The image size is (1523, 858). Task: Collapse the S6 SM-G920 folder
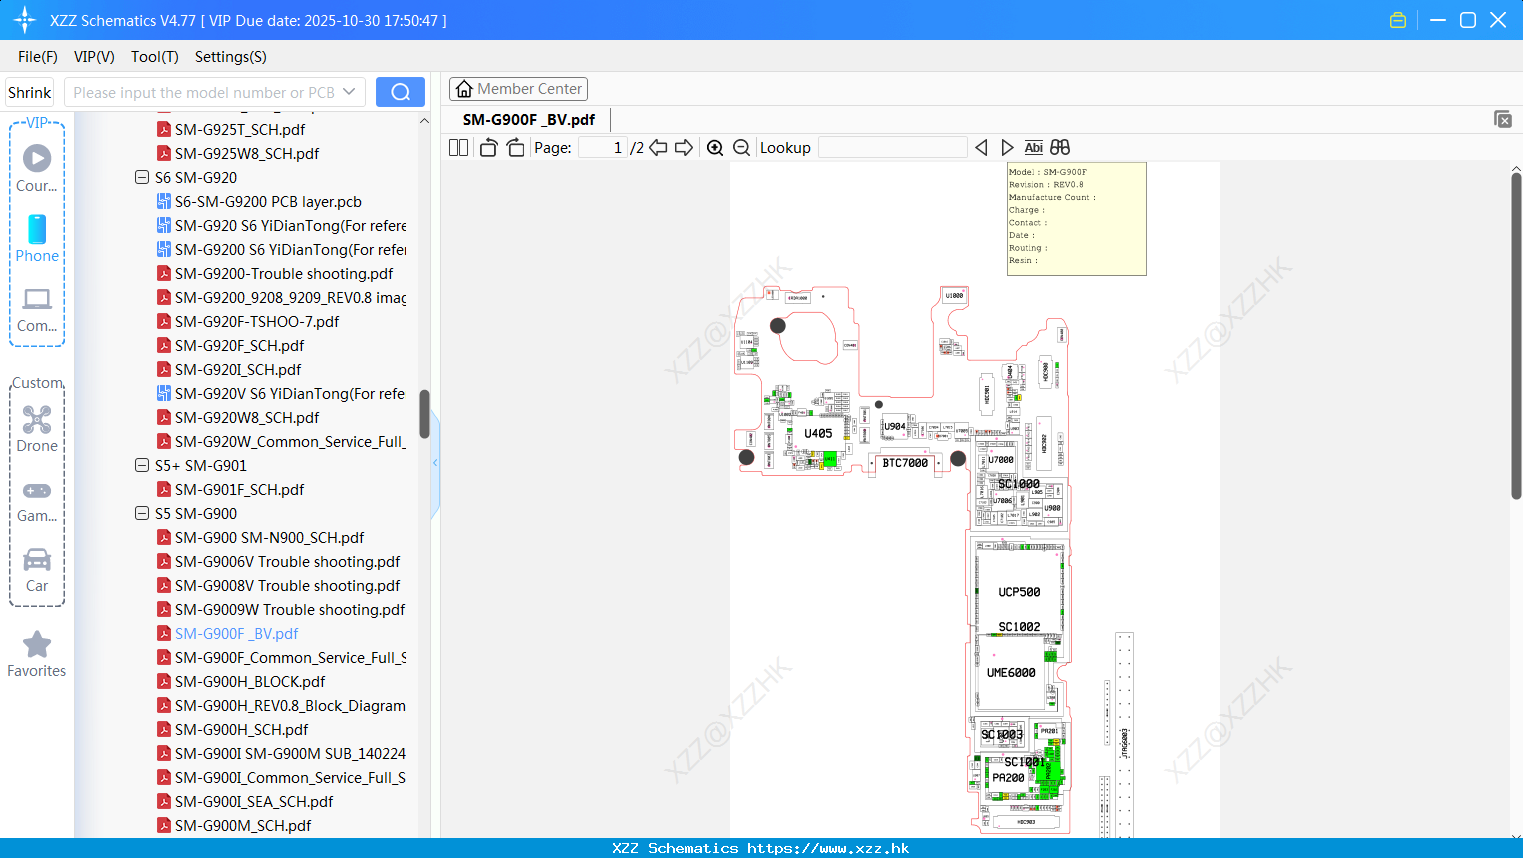tap(141, 177)
